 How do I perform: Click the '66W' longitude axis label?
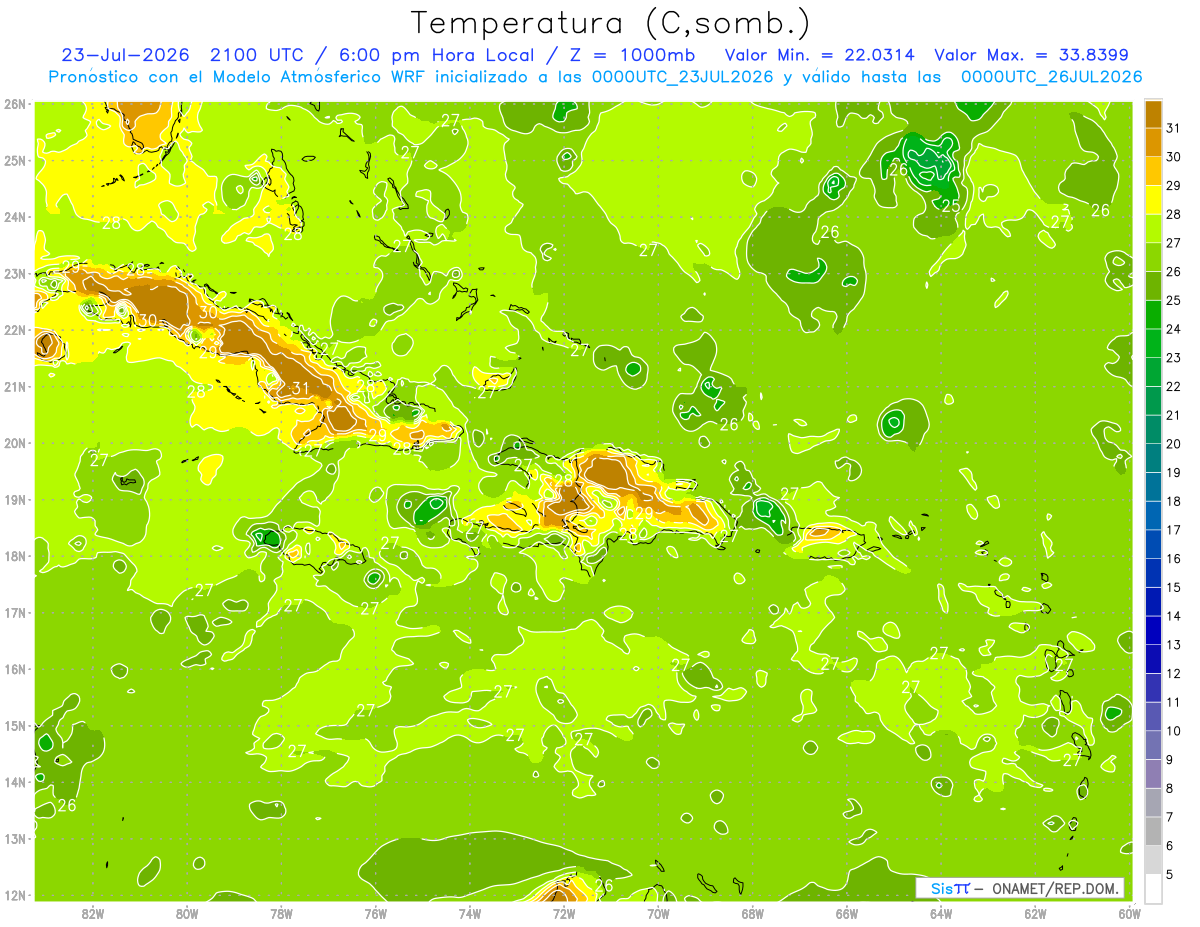click(847, 912)
